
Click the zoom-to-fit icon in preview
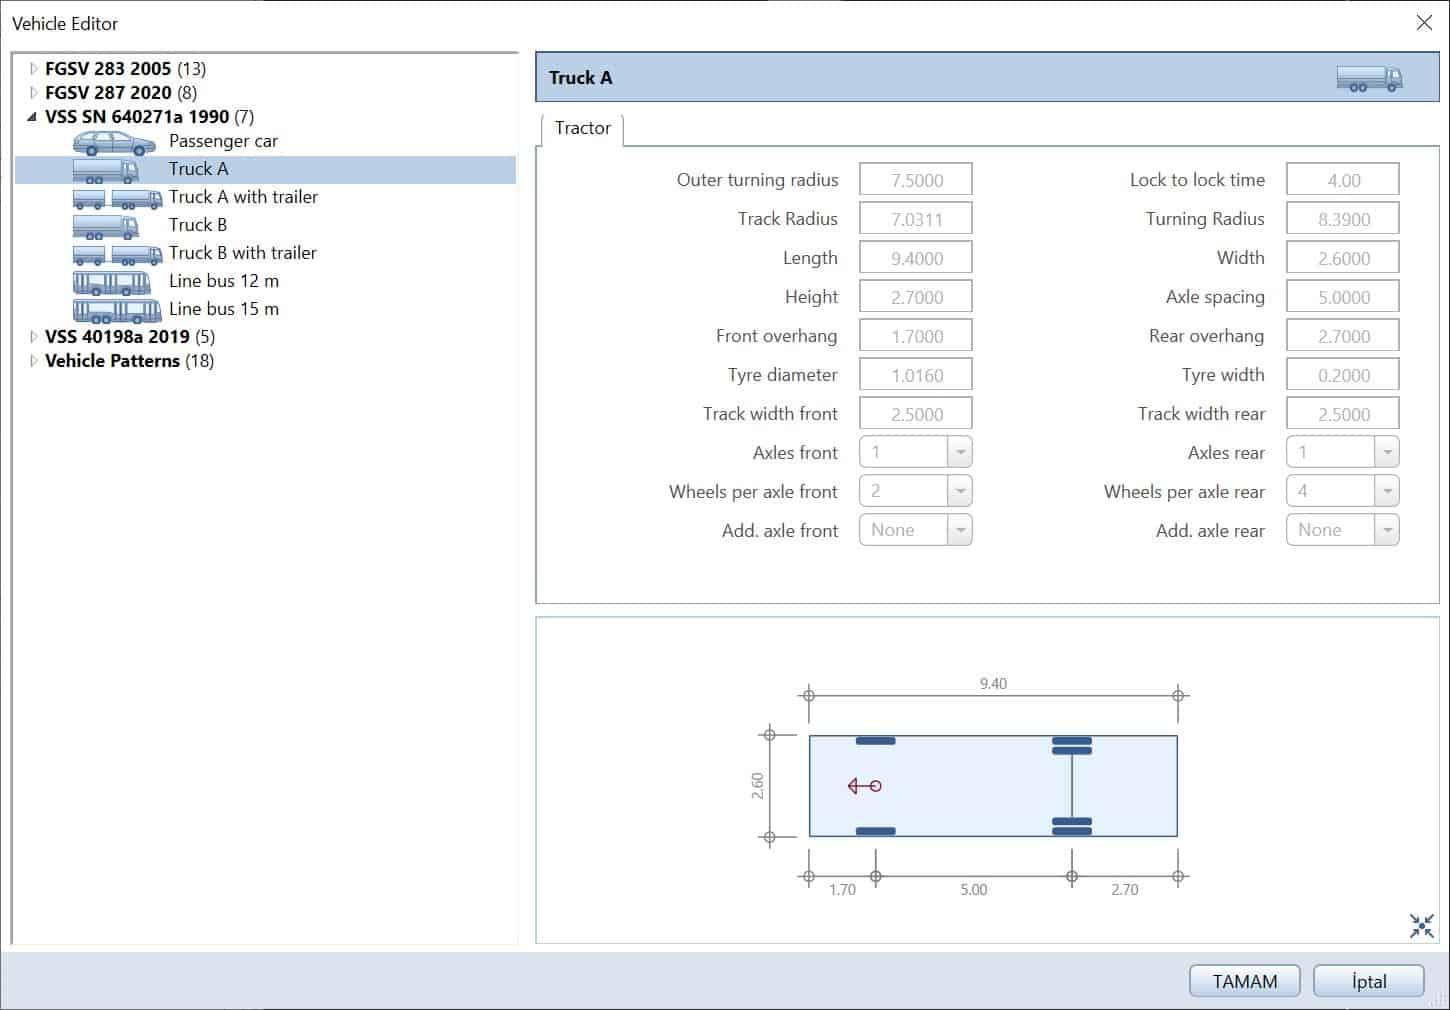click(x=1421, y=926)
